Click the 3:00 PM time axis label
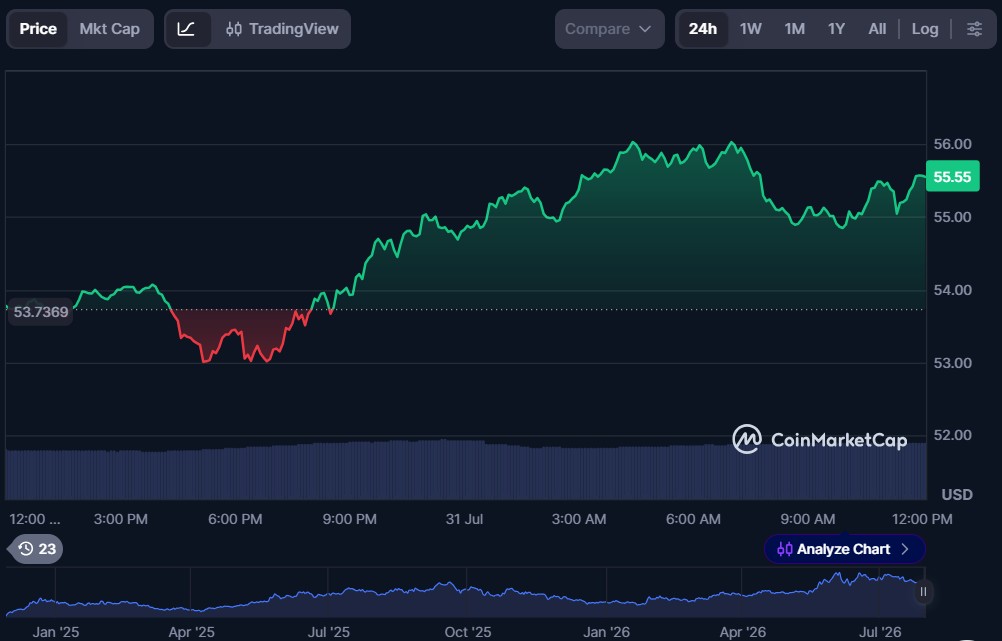Viewport: 1002px width, 641px height. tap(121, 519)
